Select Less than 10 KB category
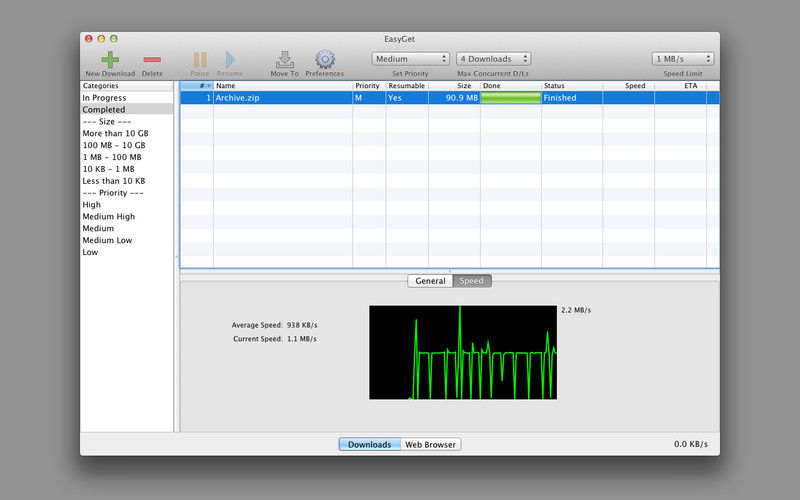The width and height of the screenshot is (800, 500). [x=127, y=181]
